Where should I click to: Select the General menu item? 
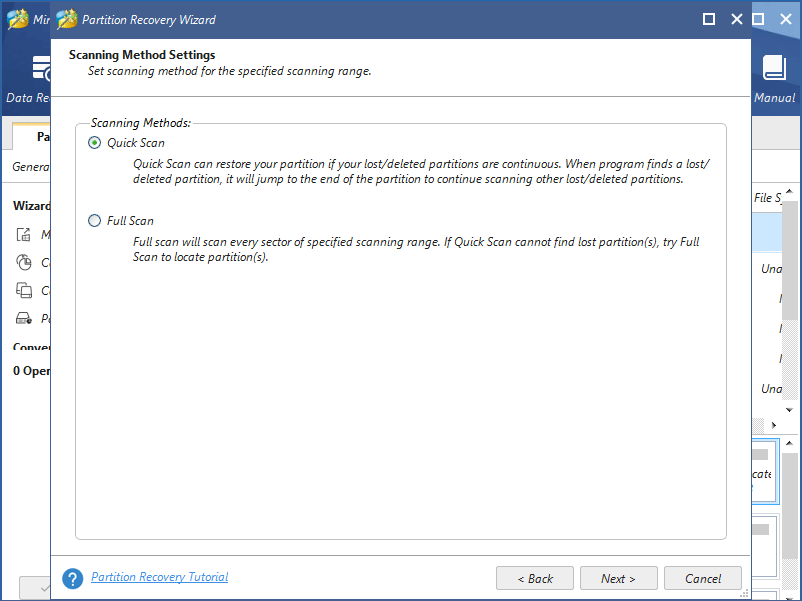tap(31, 167)
